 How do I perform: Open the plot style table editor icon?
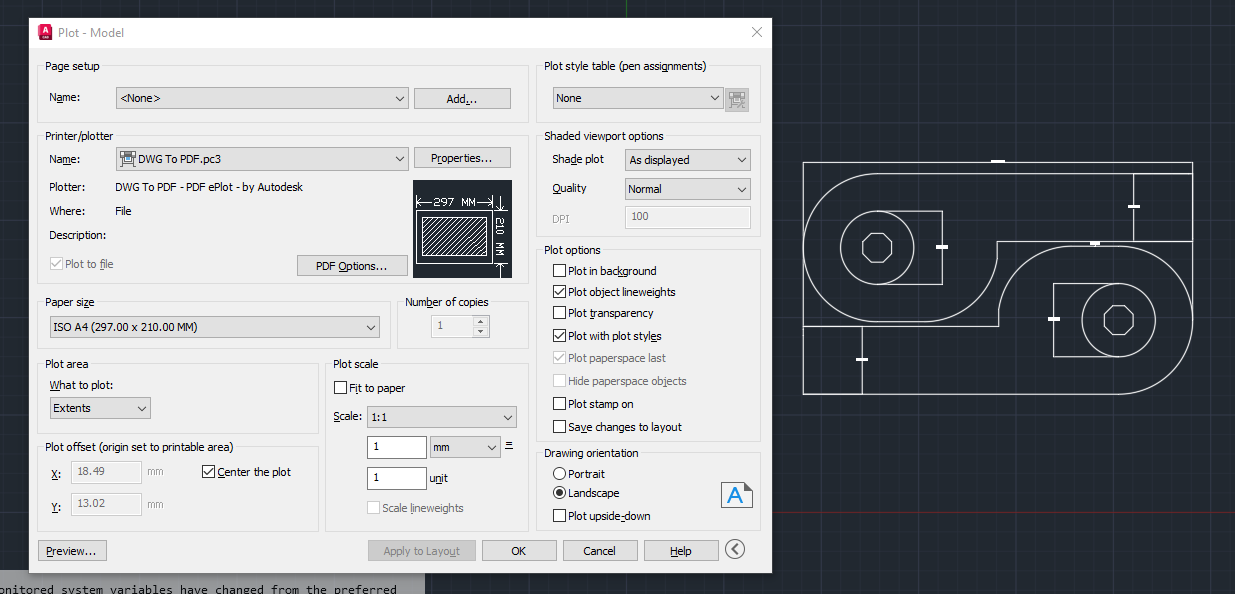coord(736,99)
